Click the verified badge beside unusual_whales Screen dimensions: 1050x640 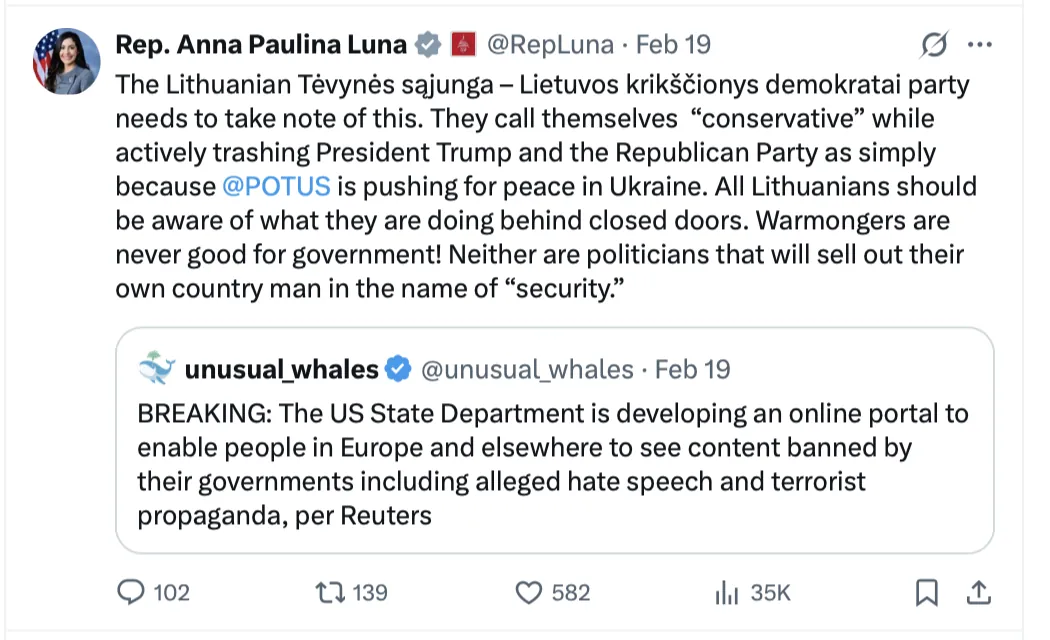(398, 369)
